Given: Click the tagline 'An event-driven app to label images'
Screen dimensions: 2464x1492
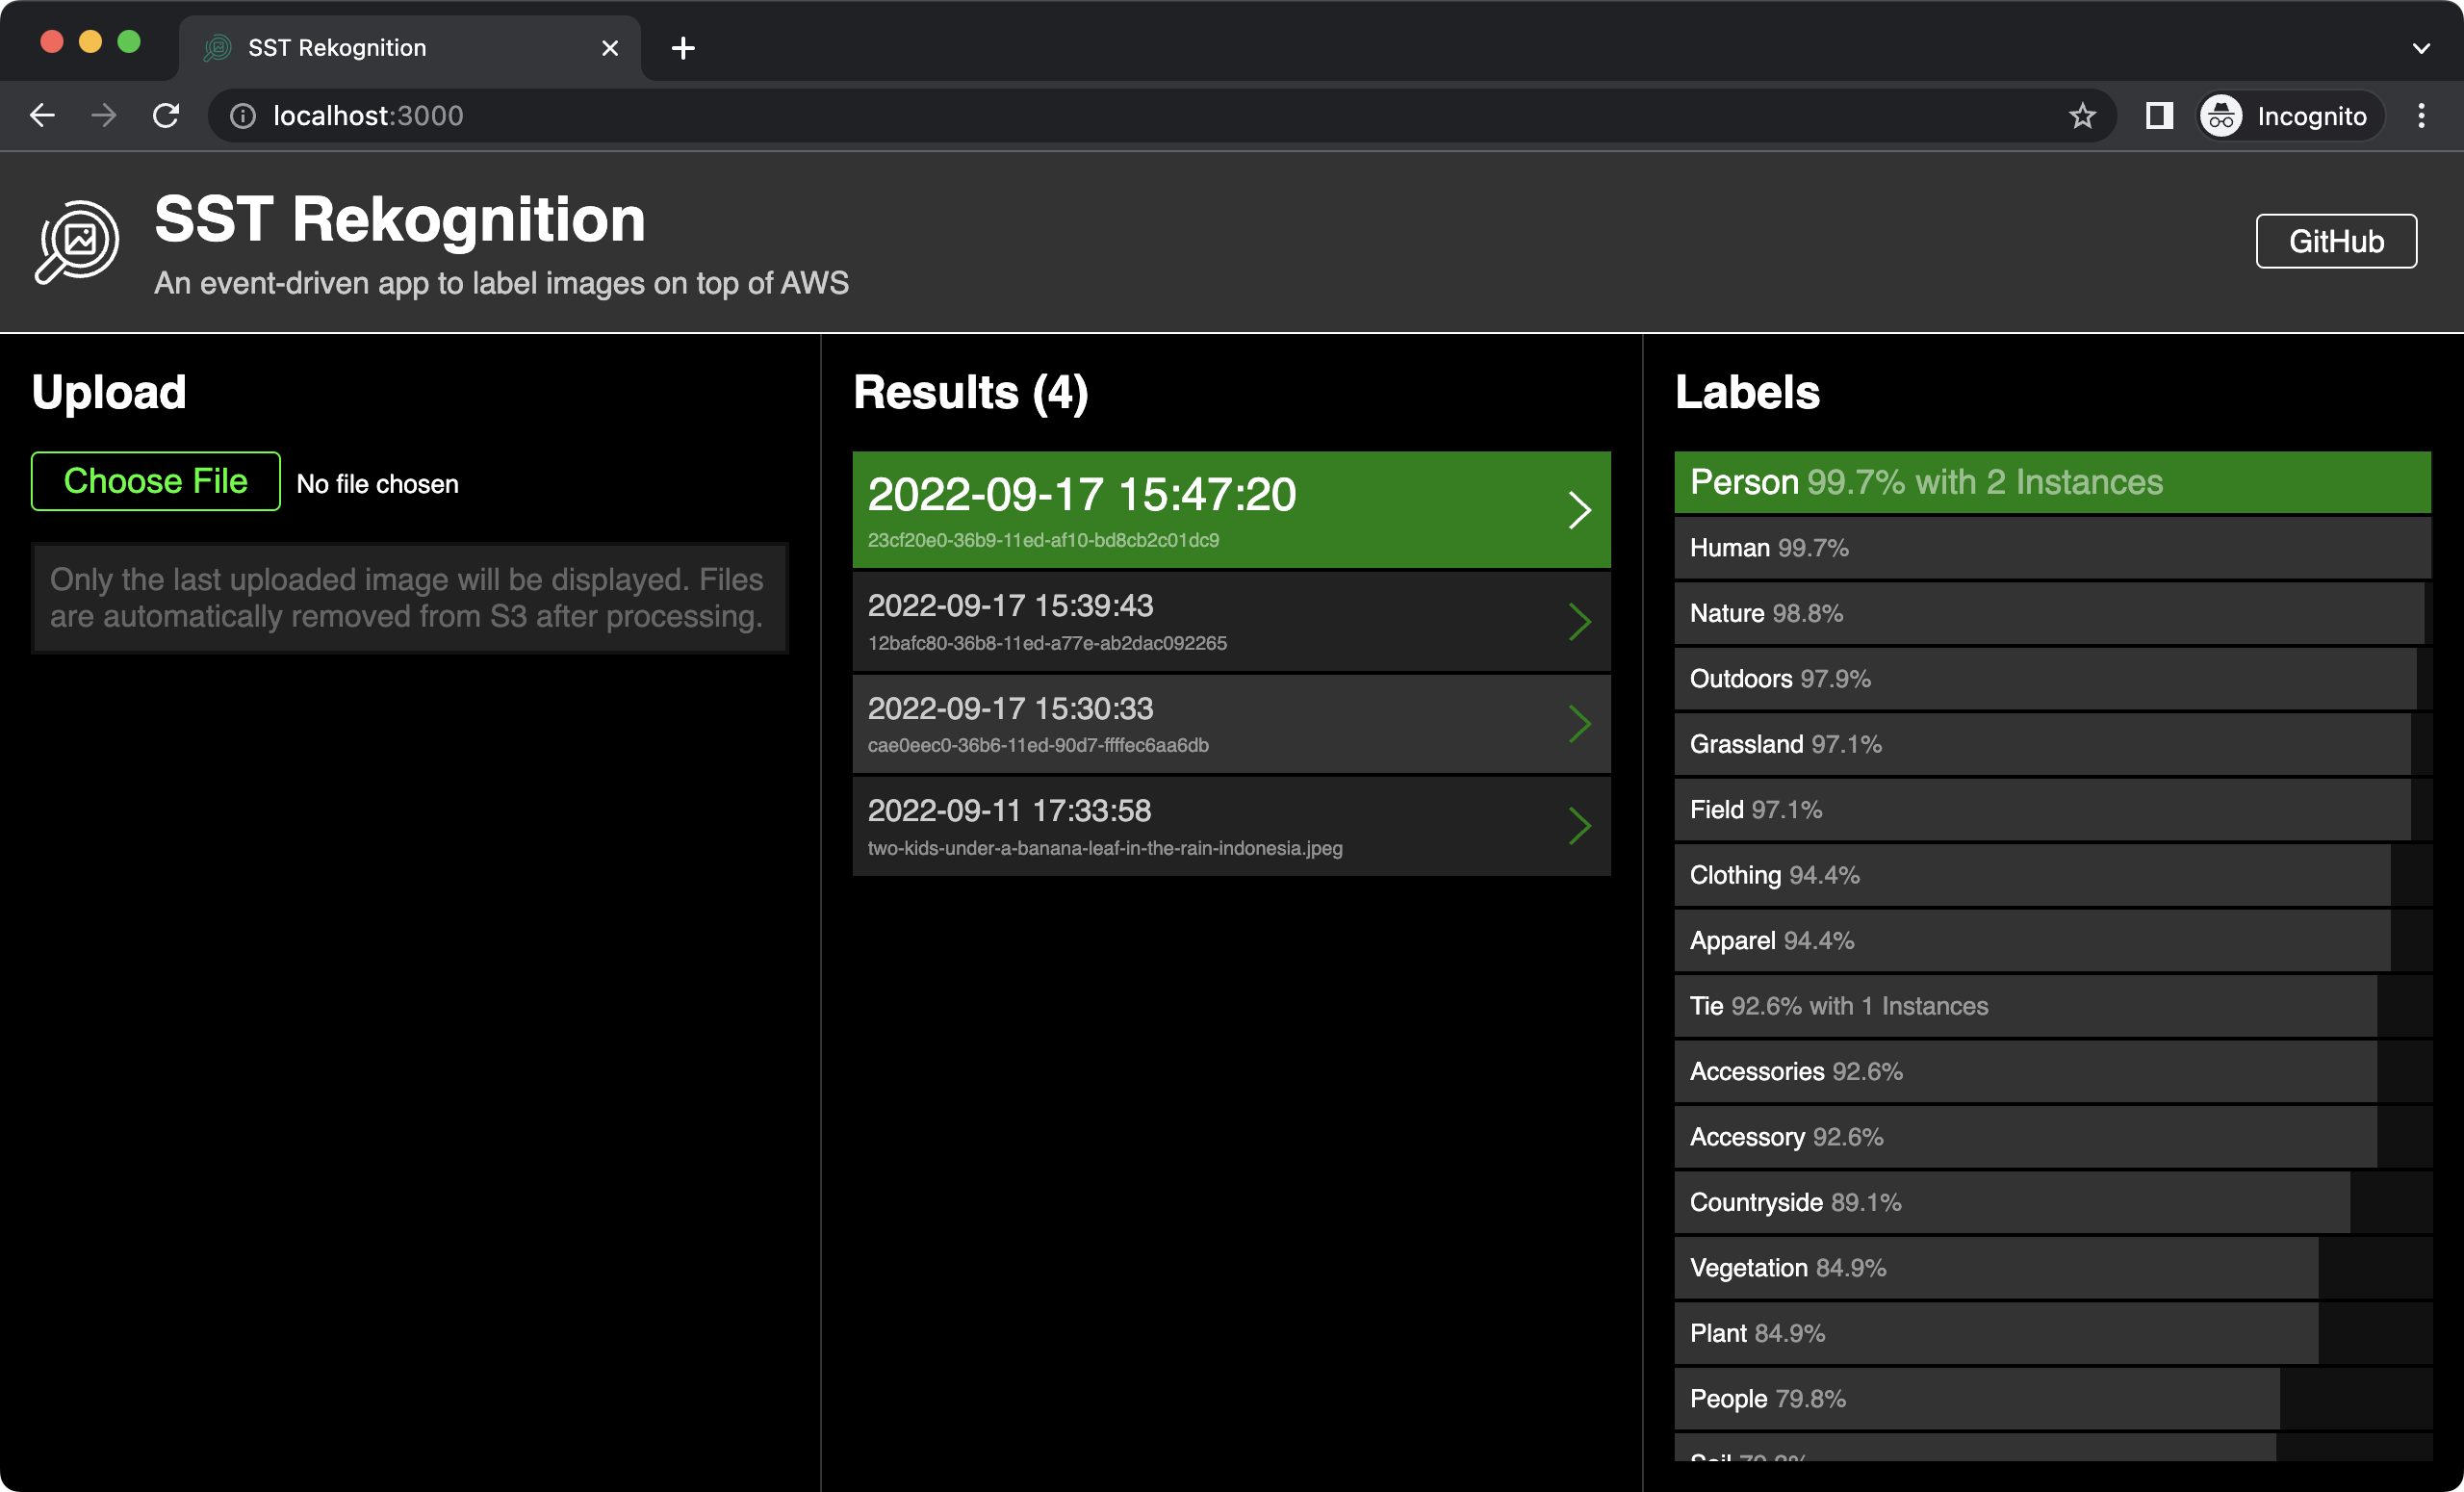Looking at the screenshot, I should (x=501, y=283).
